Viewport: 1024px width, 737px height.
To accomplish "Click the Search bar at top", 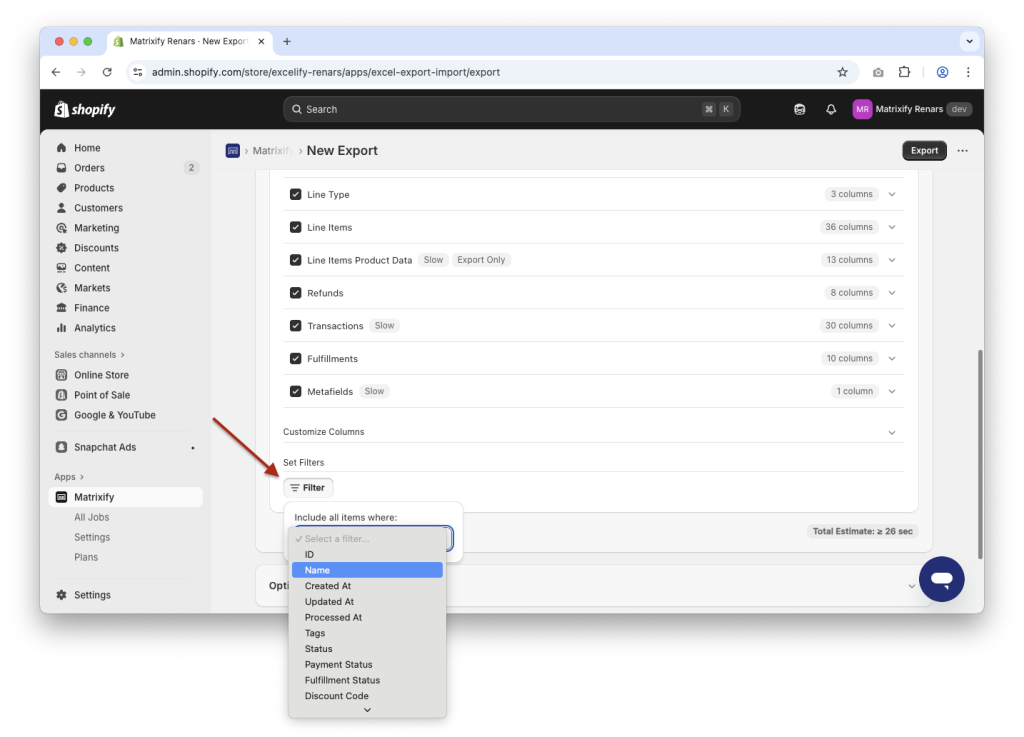I will (x=512, y=108).
